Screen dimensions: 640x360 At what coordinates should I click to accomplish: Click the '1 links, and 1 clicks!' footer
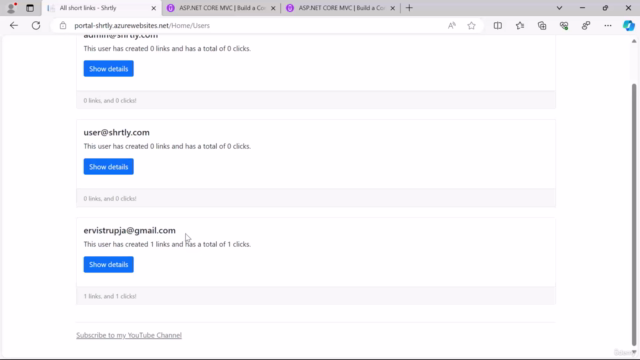(110, 296)
